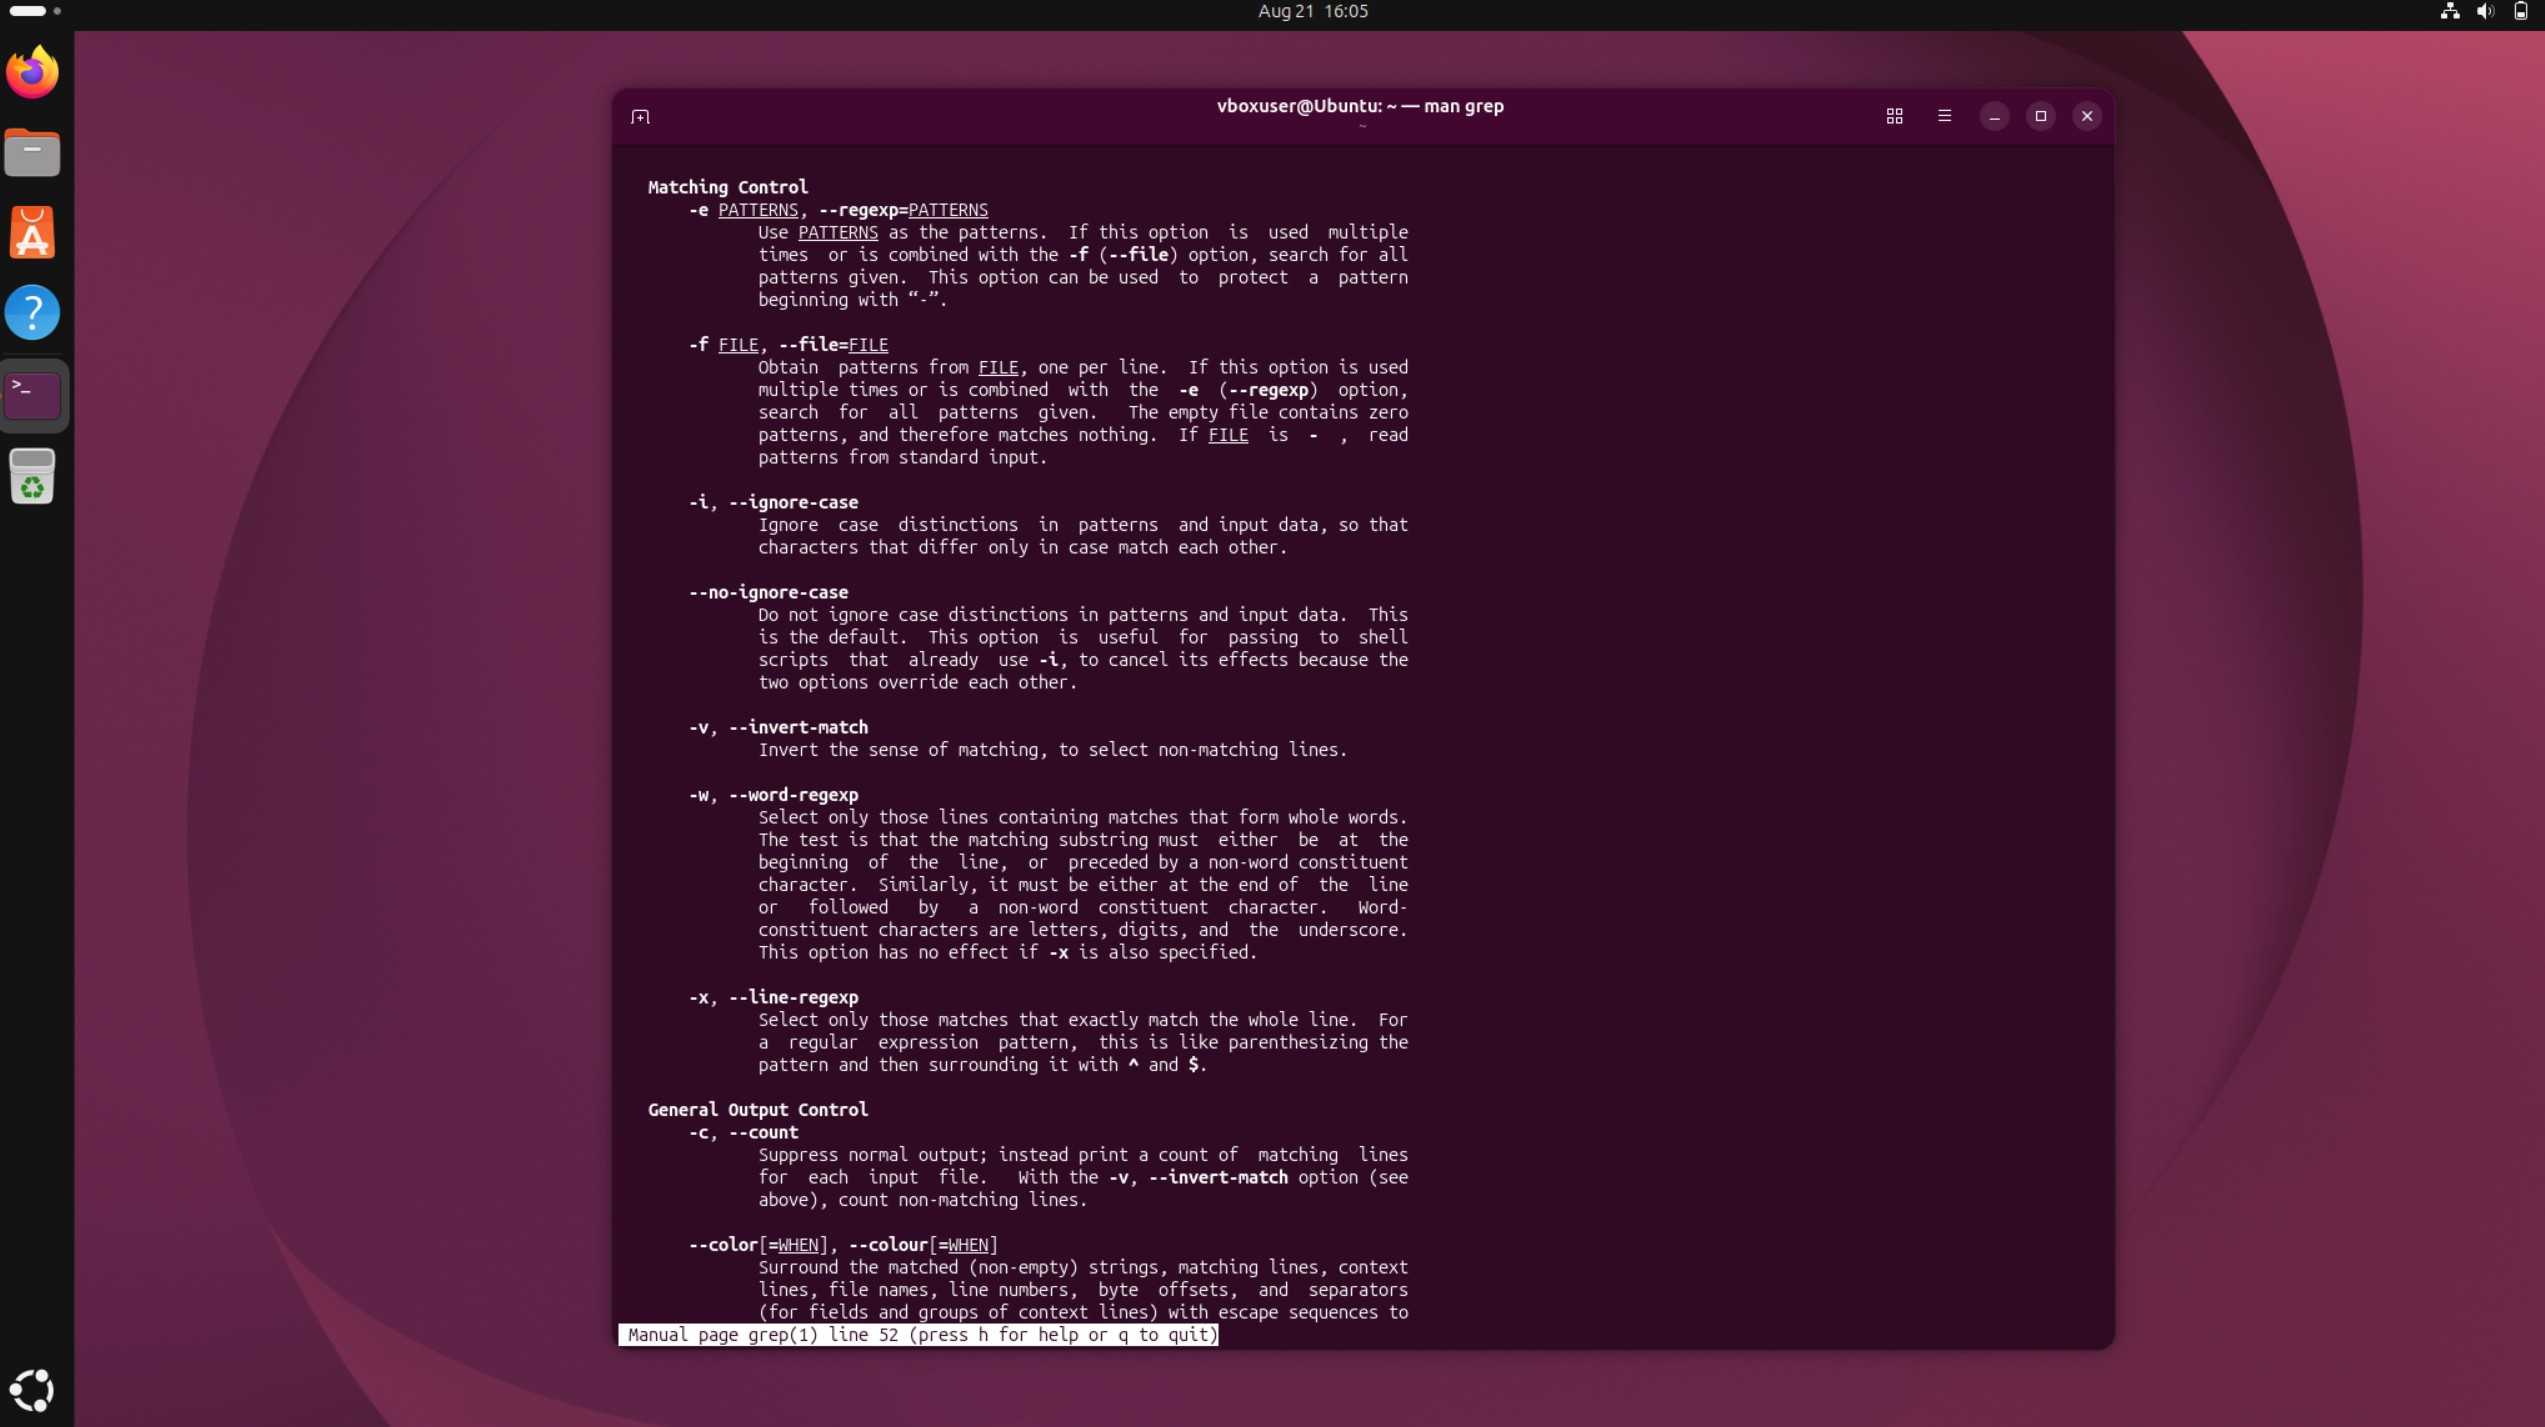Click the battery power icon

[x=2520, y=11]
